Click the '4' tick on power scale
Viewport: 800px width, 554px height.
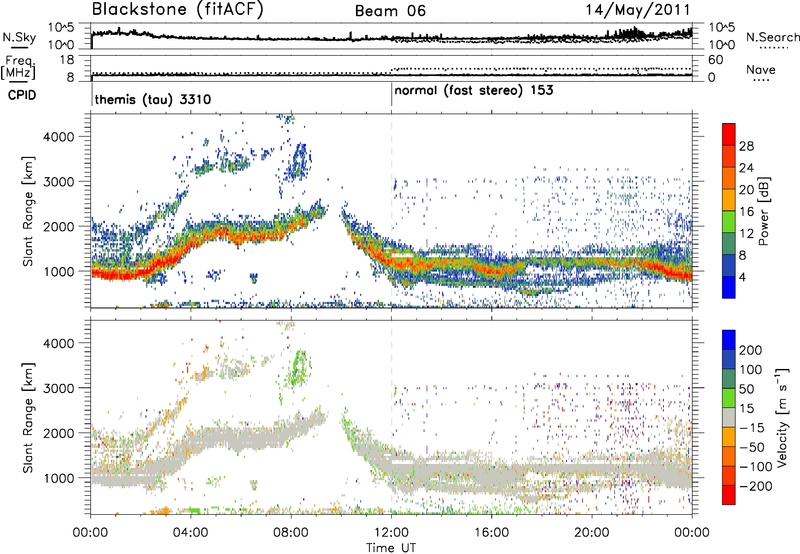[742, 277]
